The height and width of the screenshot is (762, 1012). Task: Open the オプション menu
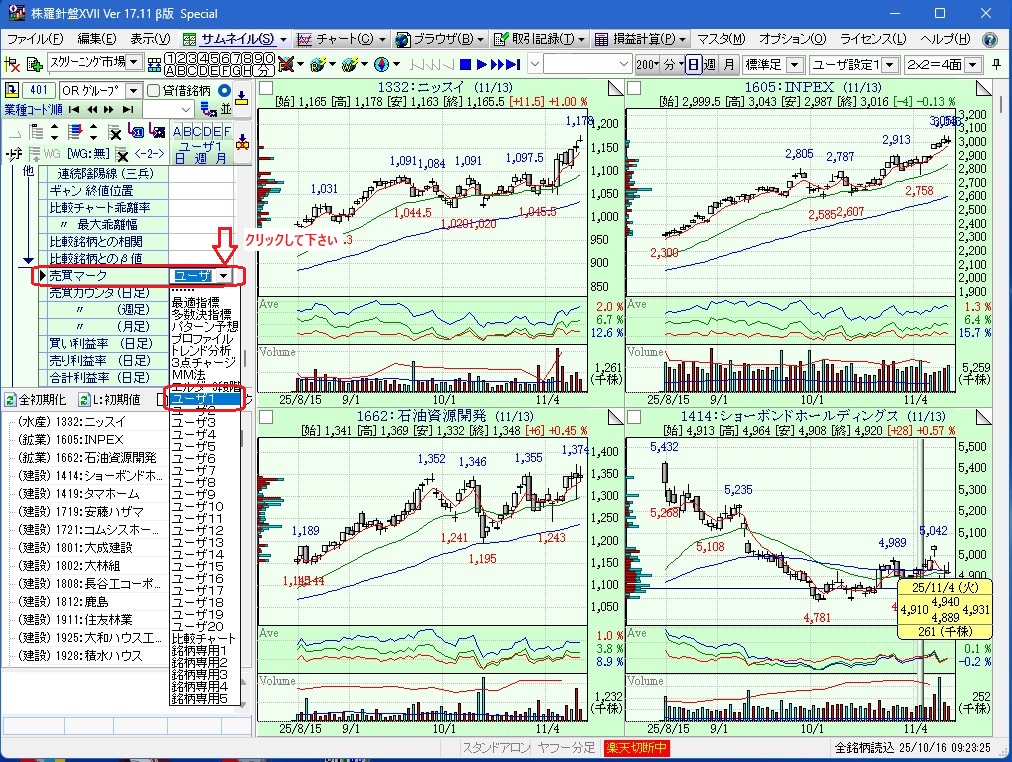click(792, 39)
